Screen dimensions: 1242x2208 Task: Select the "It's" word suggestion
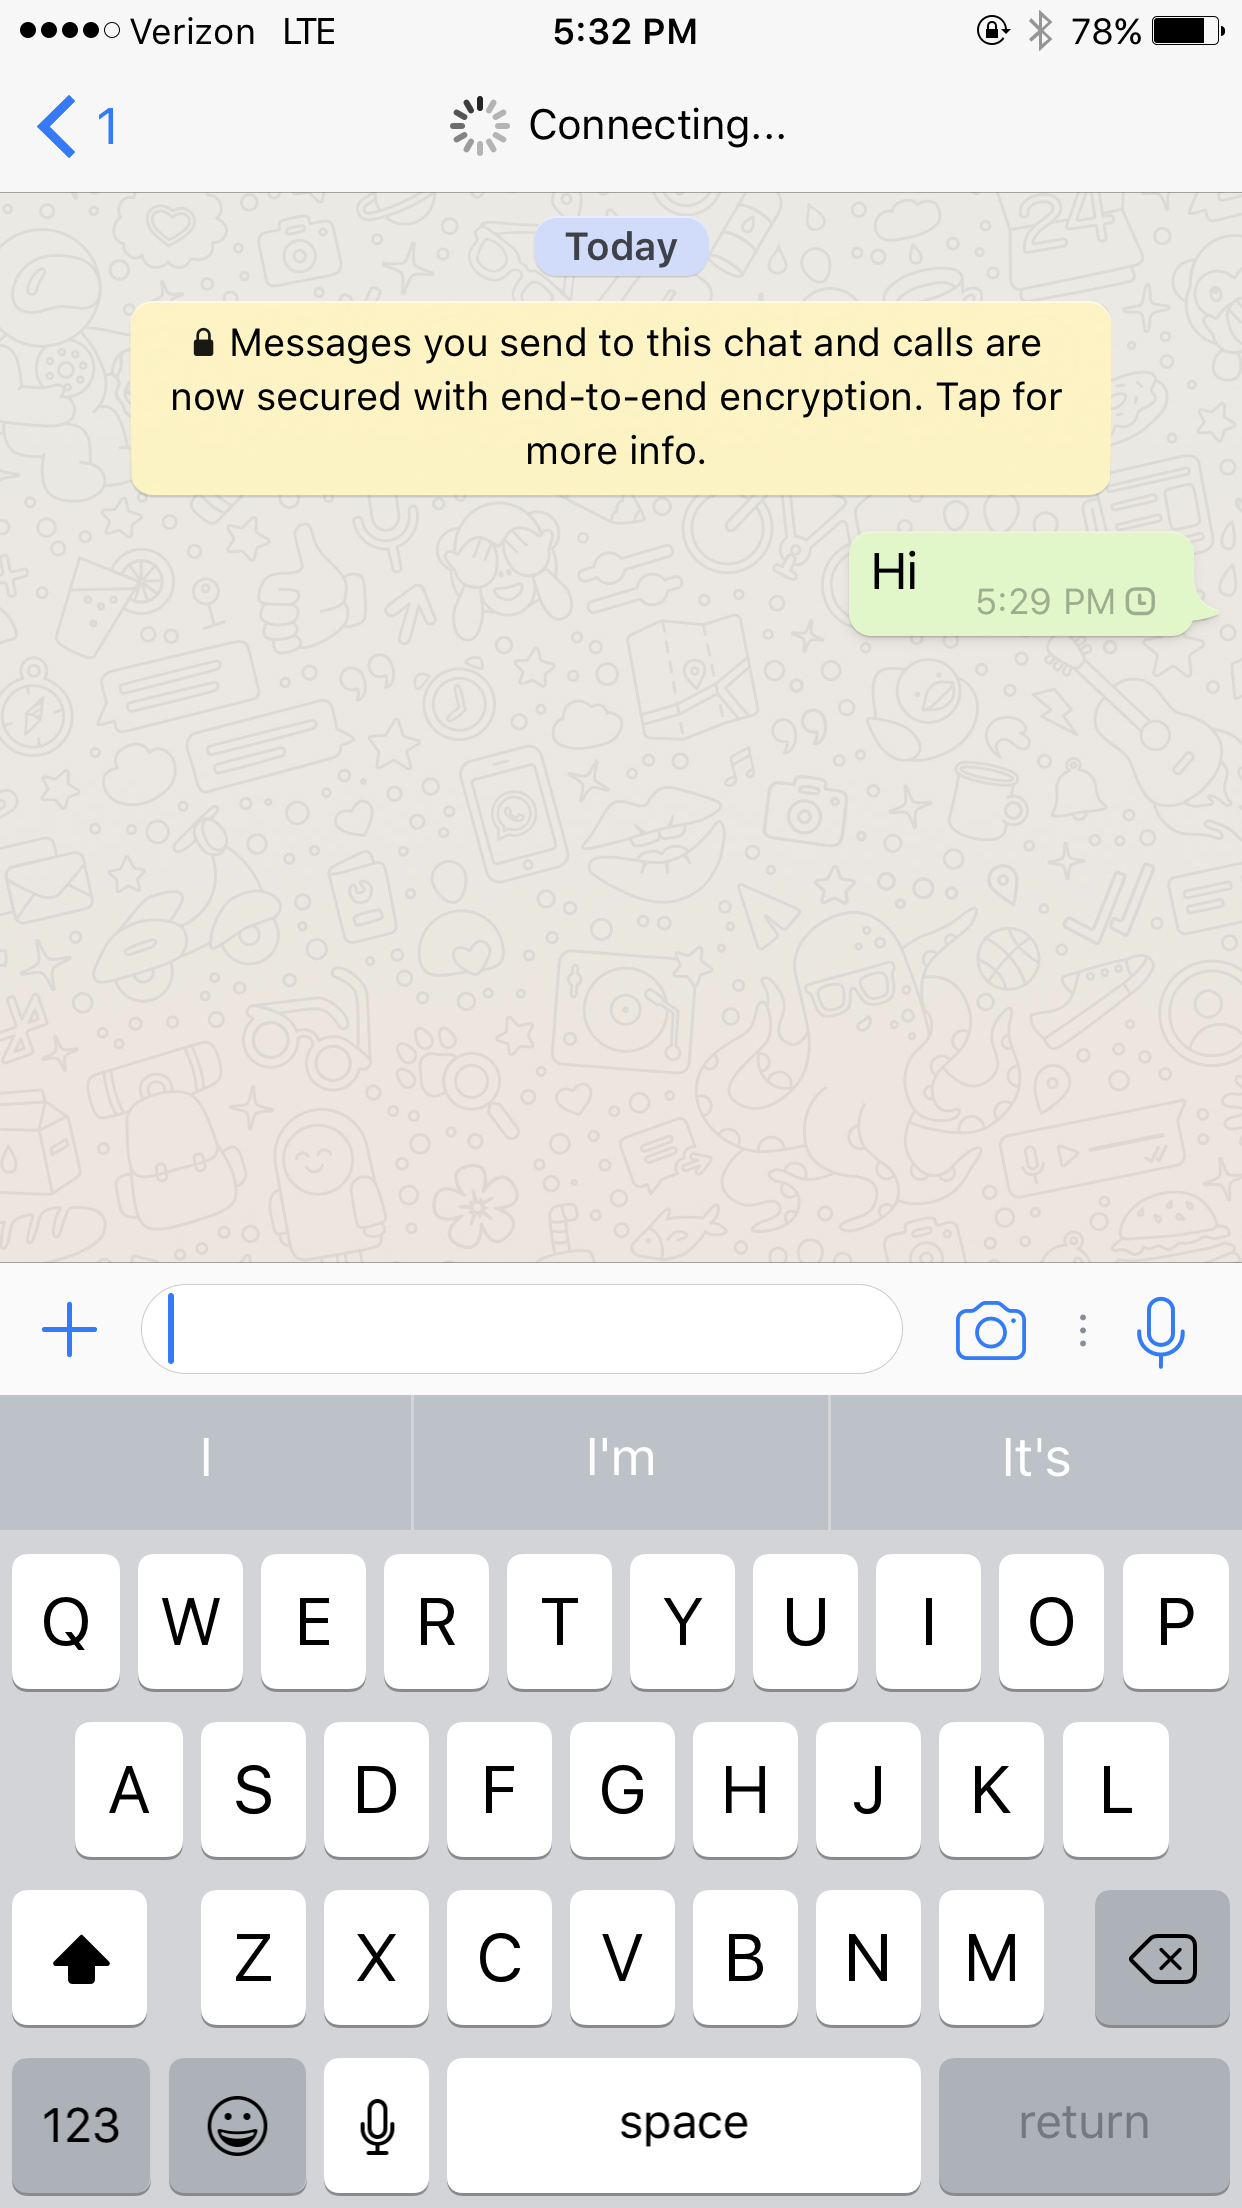pyautogui.click(x=1036, y=1459)
